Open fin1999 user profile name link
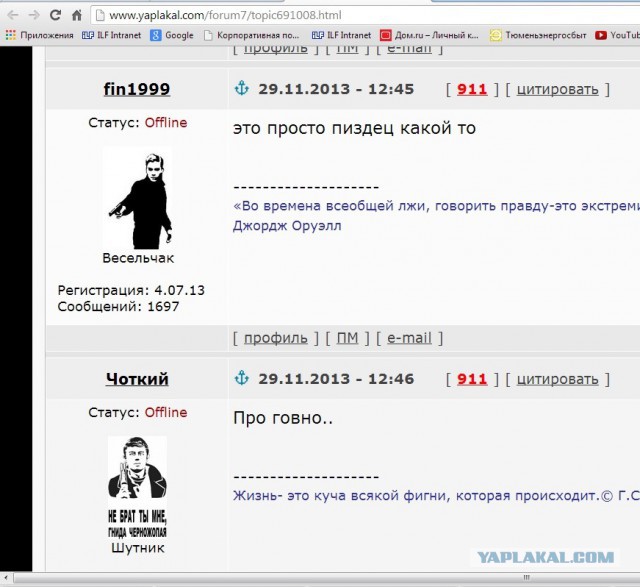 tap(137, 89)
